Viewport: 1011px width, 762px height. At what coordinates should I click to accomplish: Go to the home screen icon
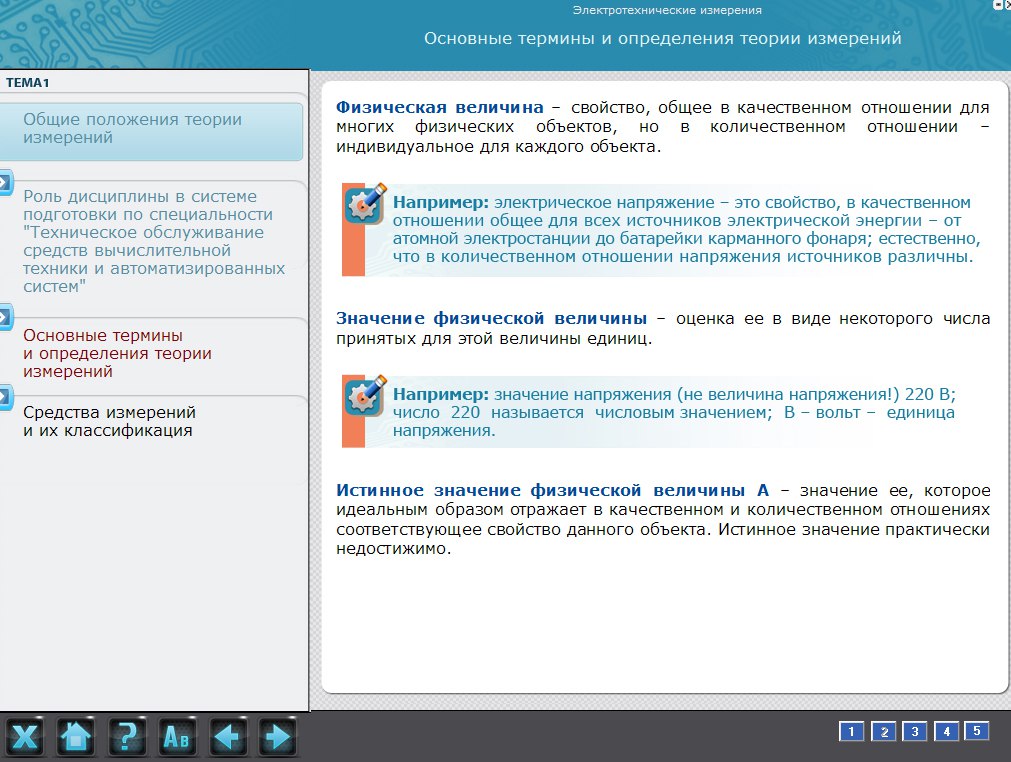tap(76, 738)
